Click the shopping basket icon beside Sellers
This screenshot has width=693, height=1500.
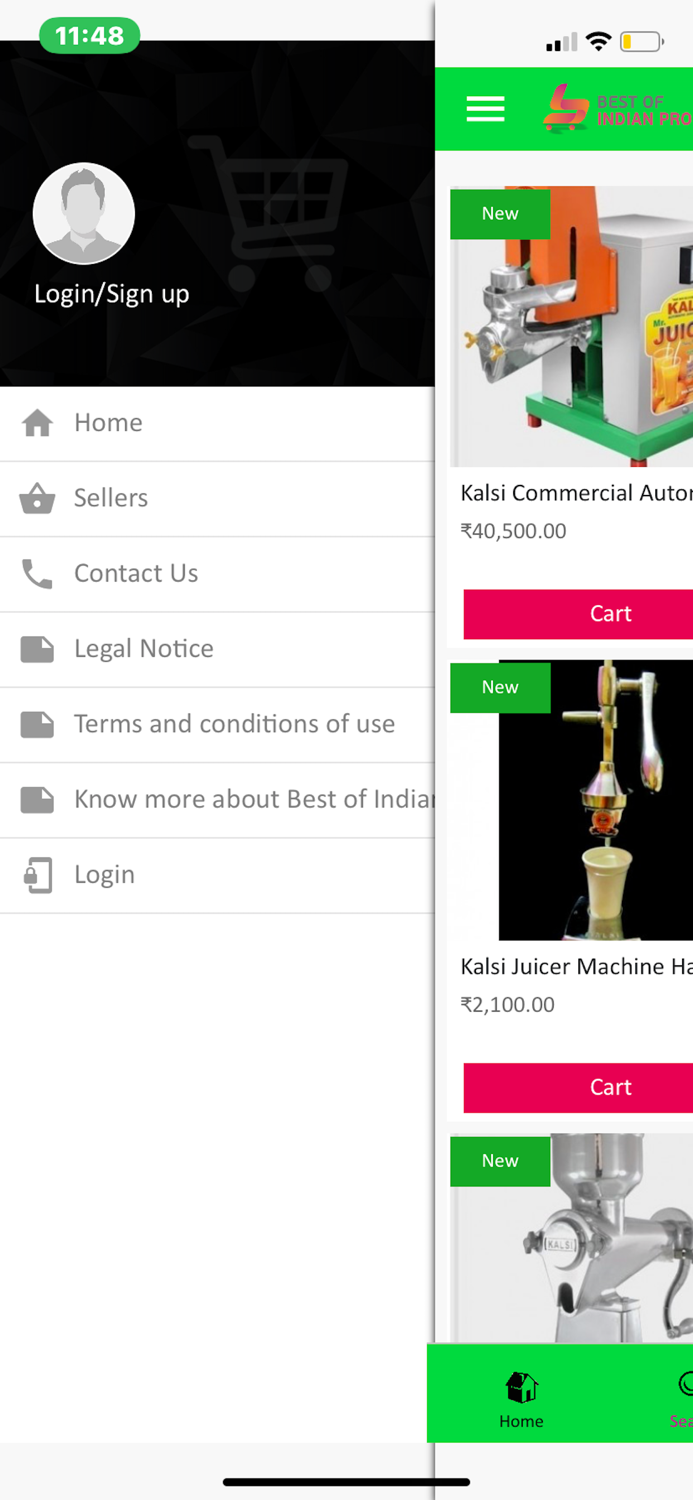[x=37, y=498]
